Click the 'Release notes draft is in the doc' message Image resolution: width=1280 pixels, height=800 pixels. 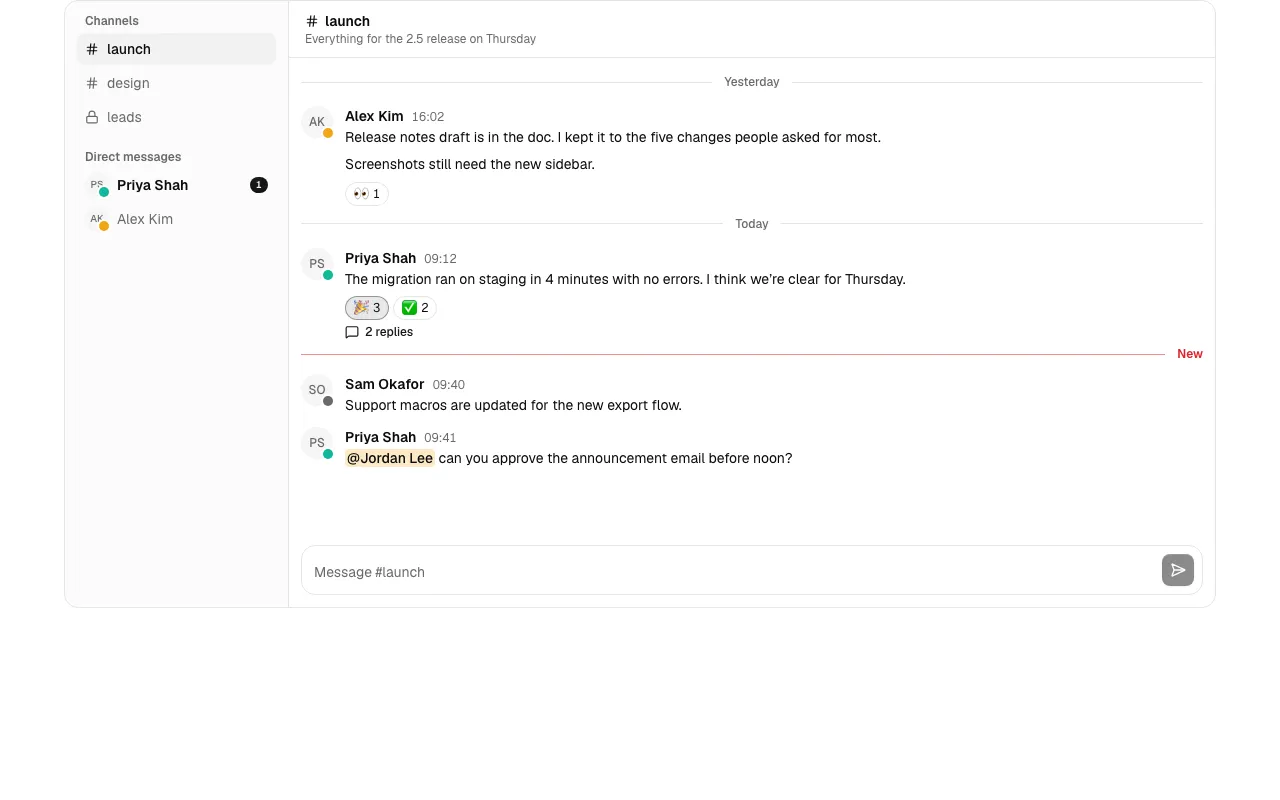(613, 137)
